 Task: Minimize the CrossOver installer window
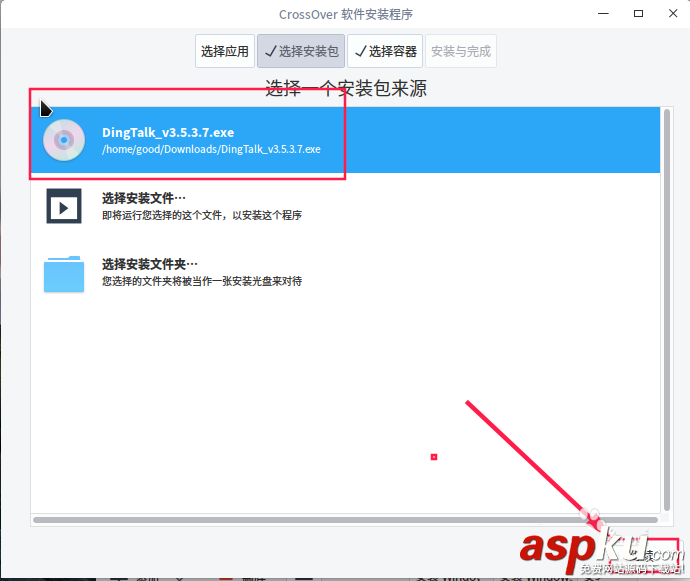(x=603, y=14)
